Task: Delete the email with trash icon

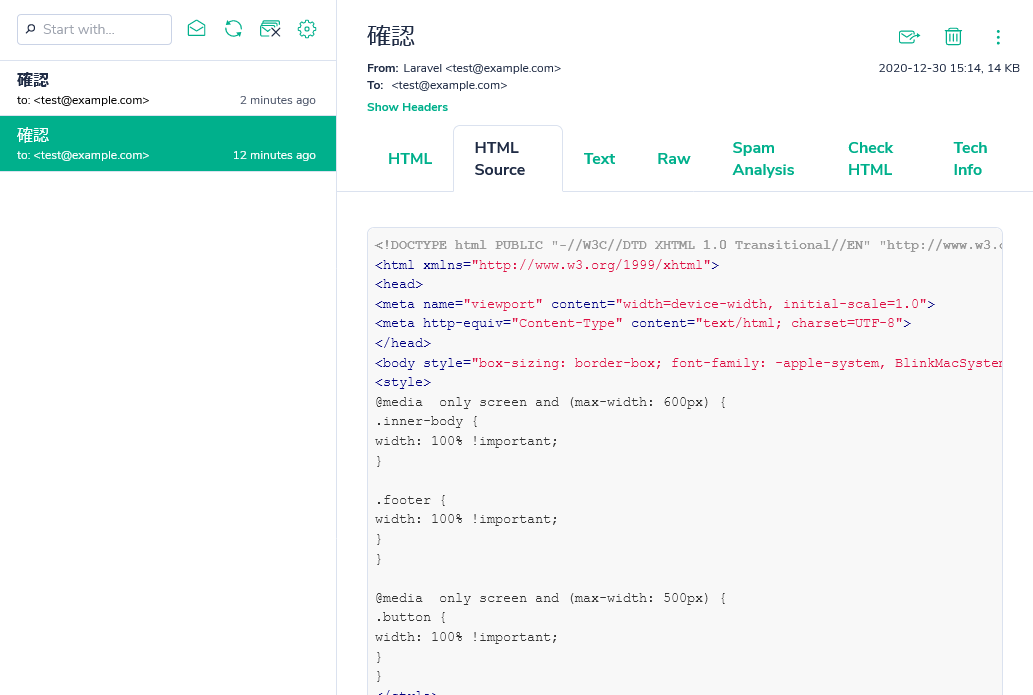Action: [x=953, y=36]
